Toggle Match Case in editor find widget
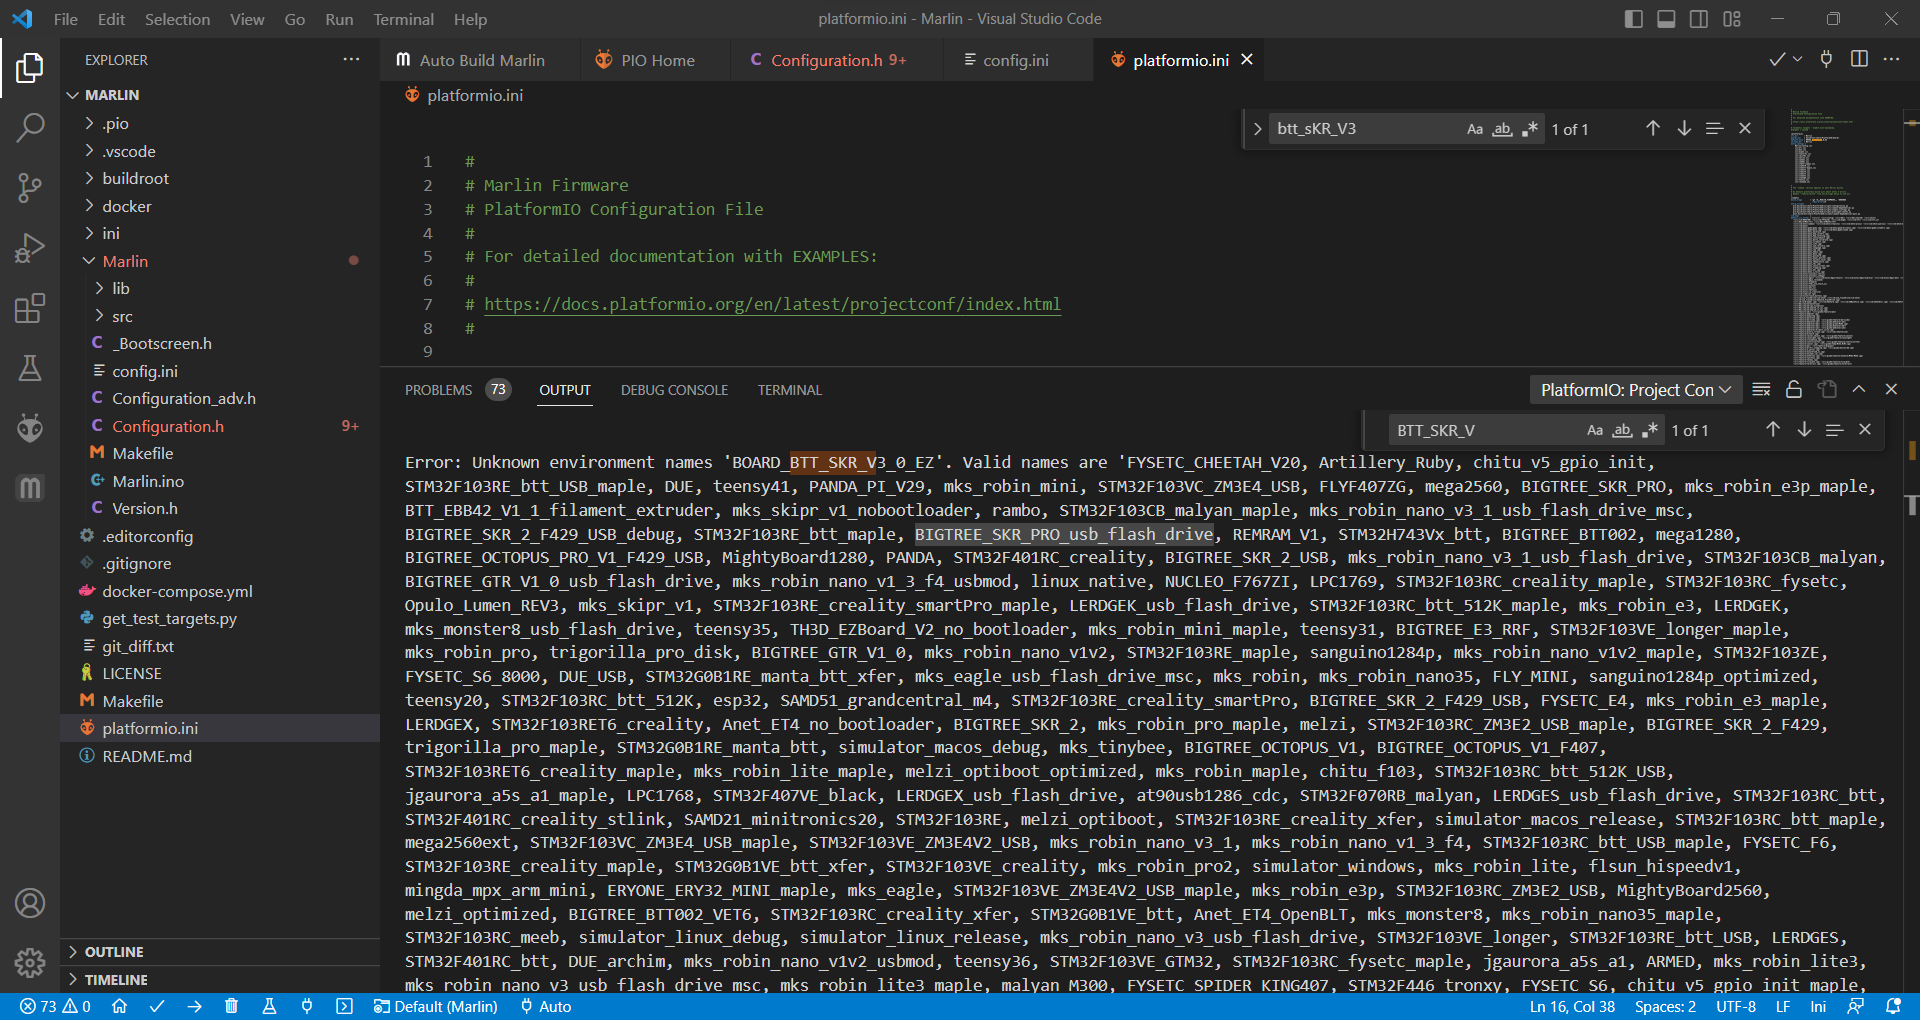This screenshot has width=1920, height=1020. pos(1474,129)
